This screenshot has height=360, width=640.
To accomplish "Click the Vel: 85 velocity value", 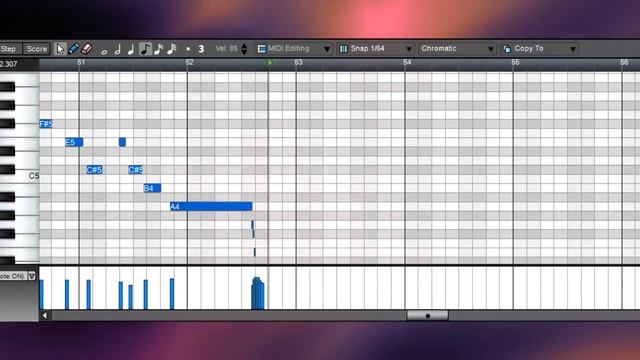I will point(227,49).
